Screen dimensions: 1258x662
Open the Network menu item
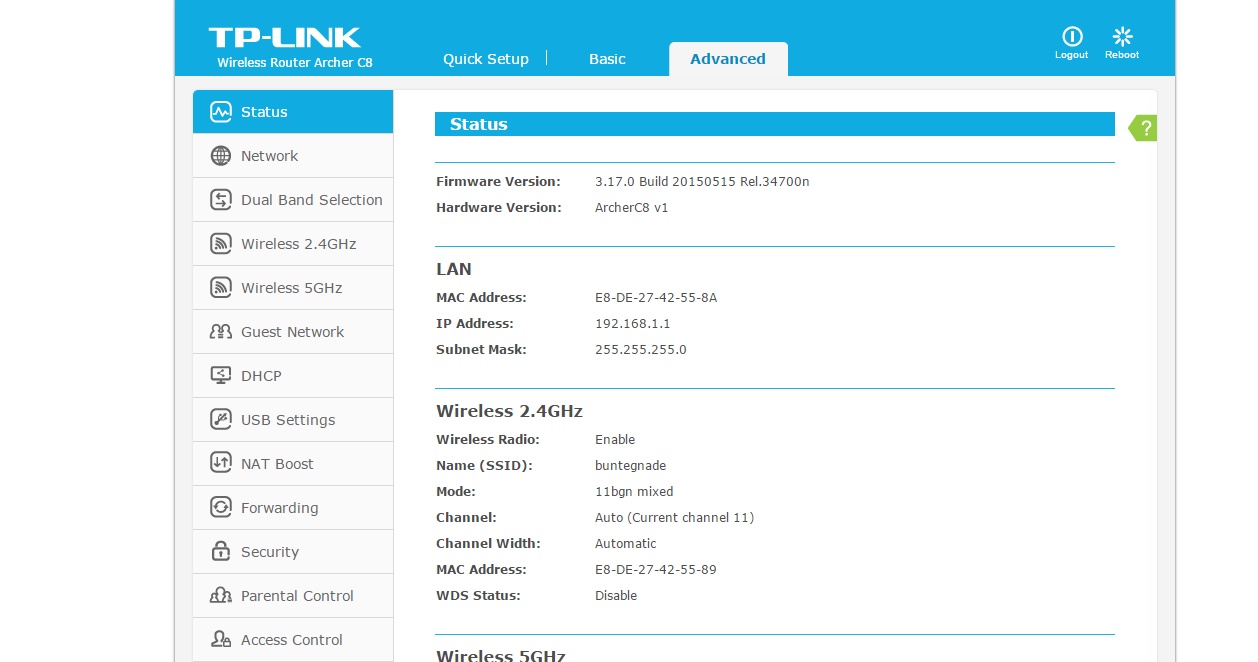click(293, 156)
